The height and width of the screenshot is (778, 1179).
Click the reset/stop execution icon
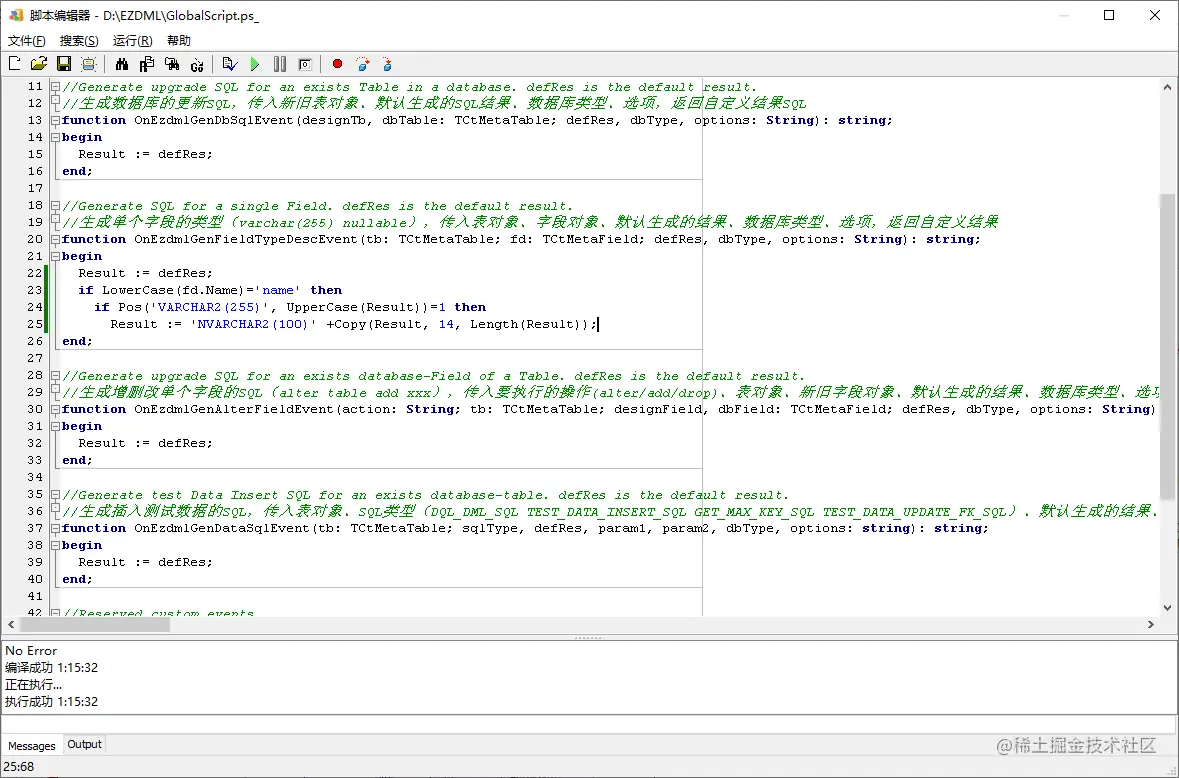(x=305, y=64)
